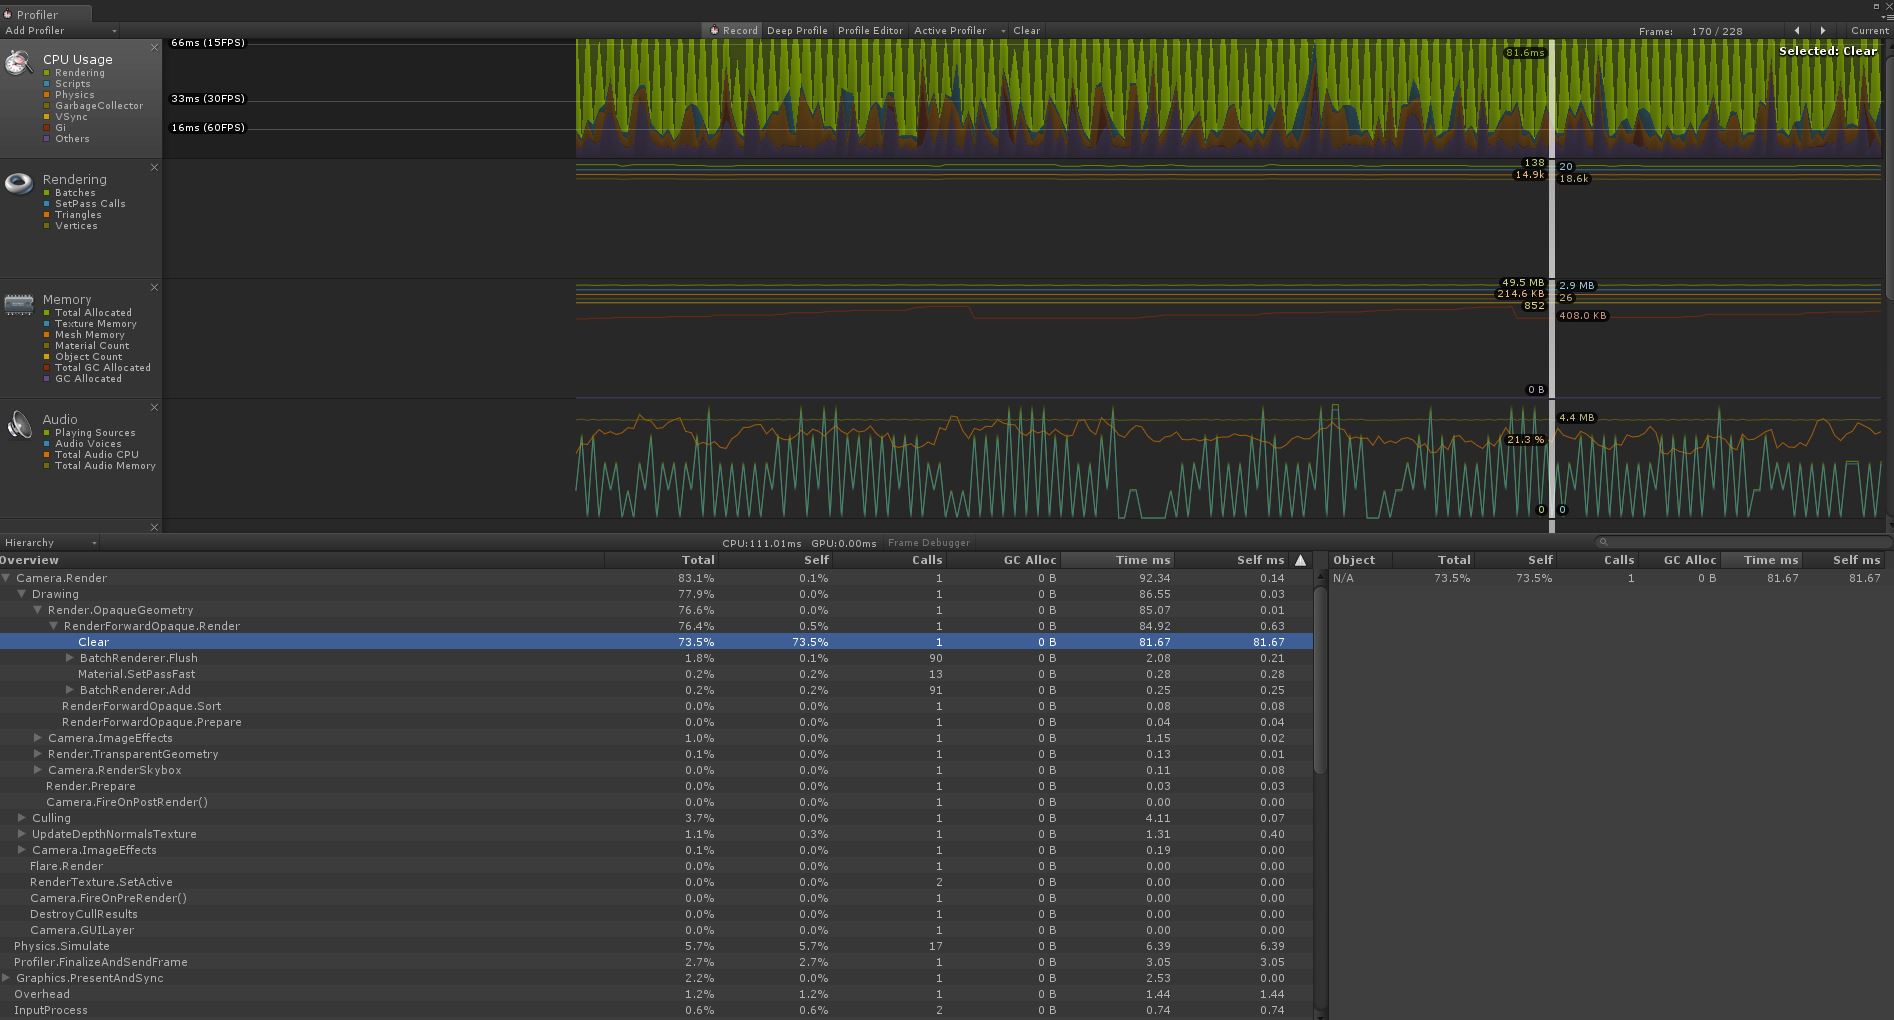
Task: Enable Deep Profile mode
Action: pos(797,30)
